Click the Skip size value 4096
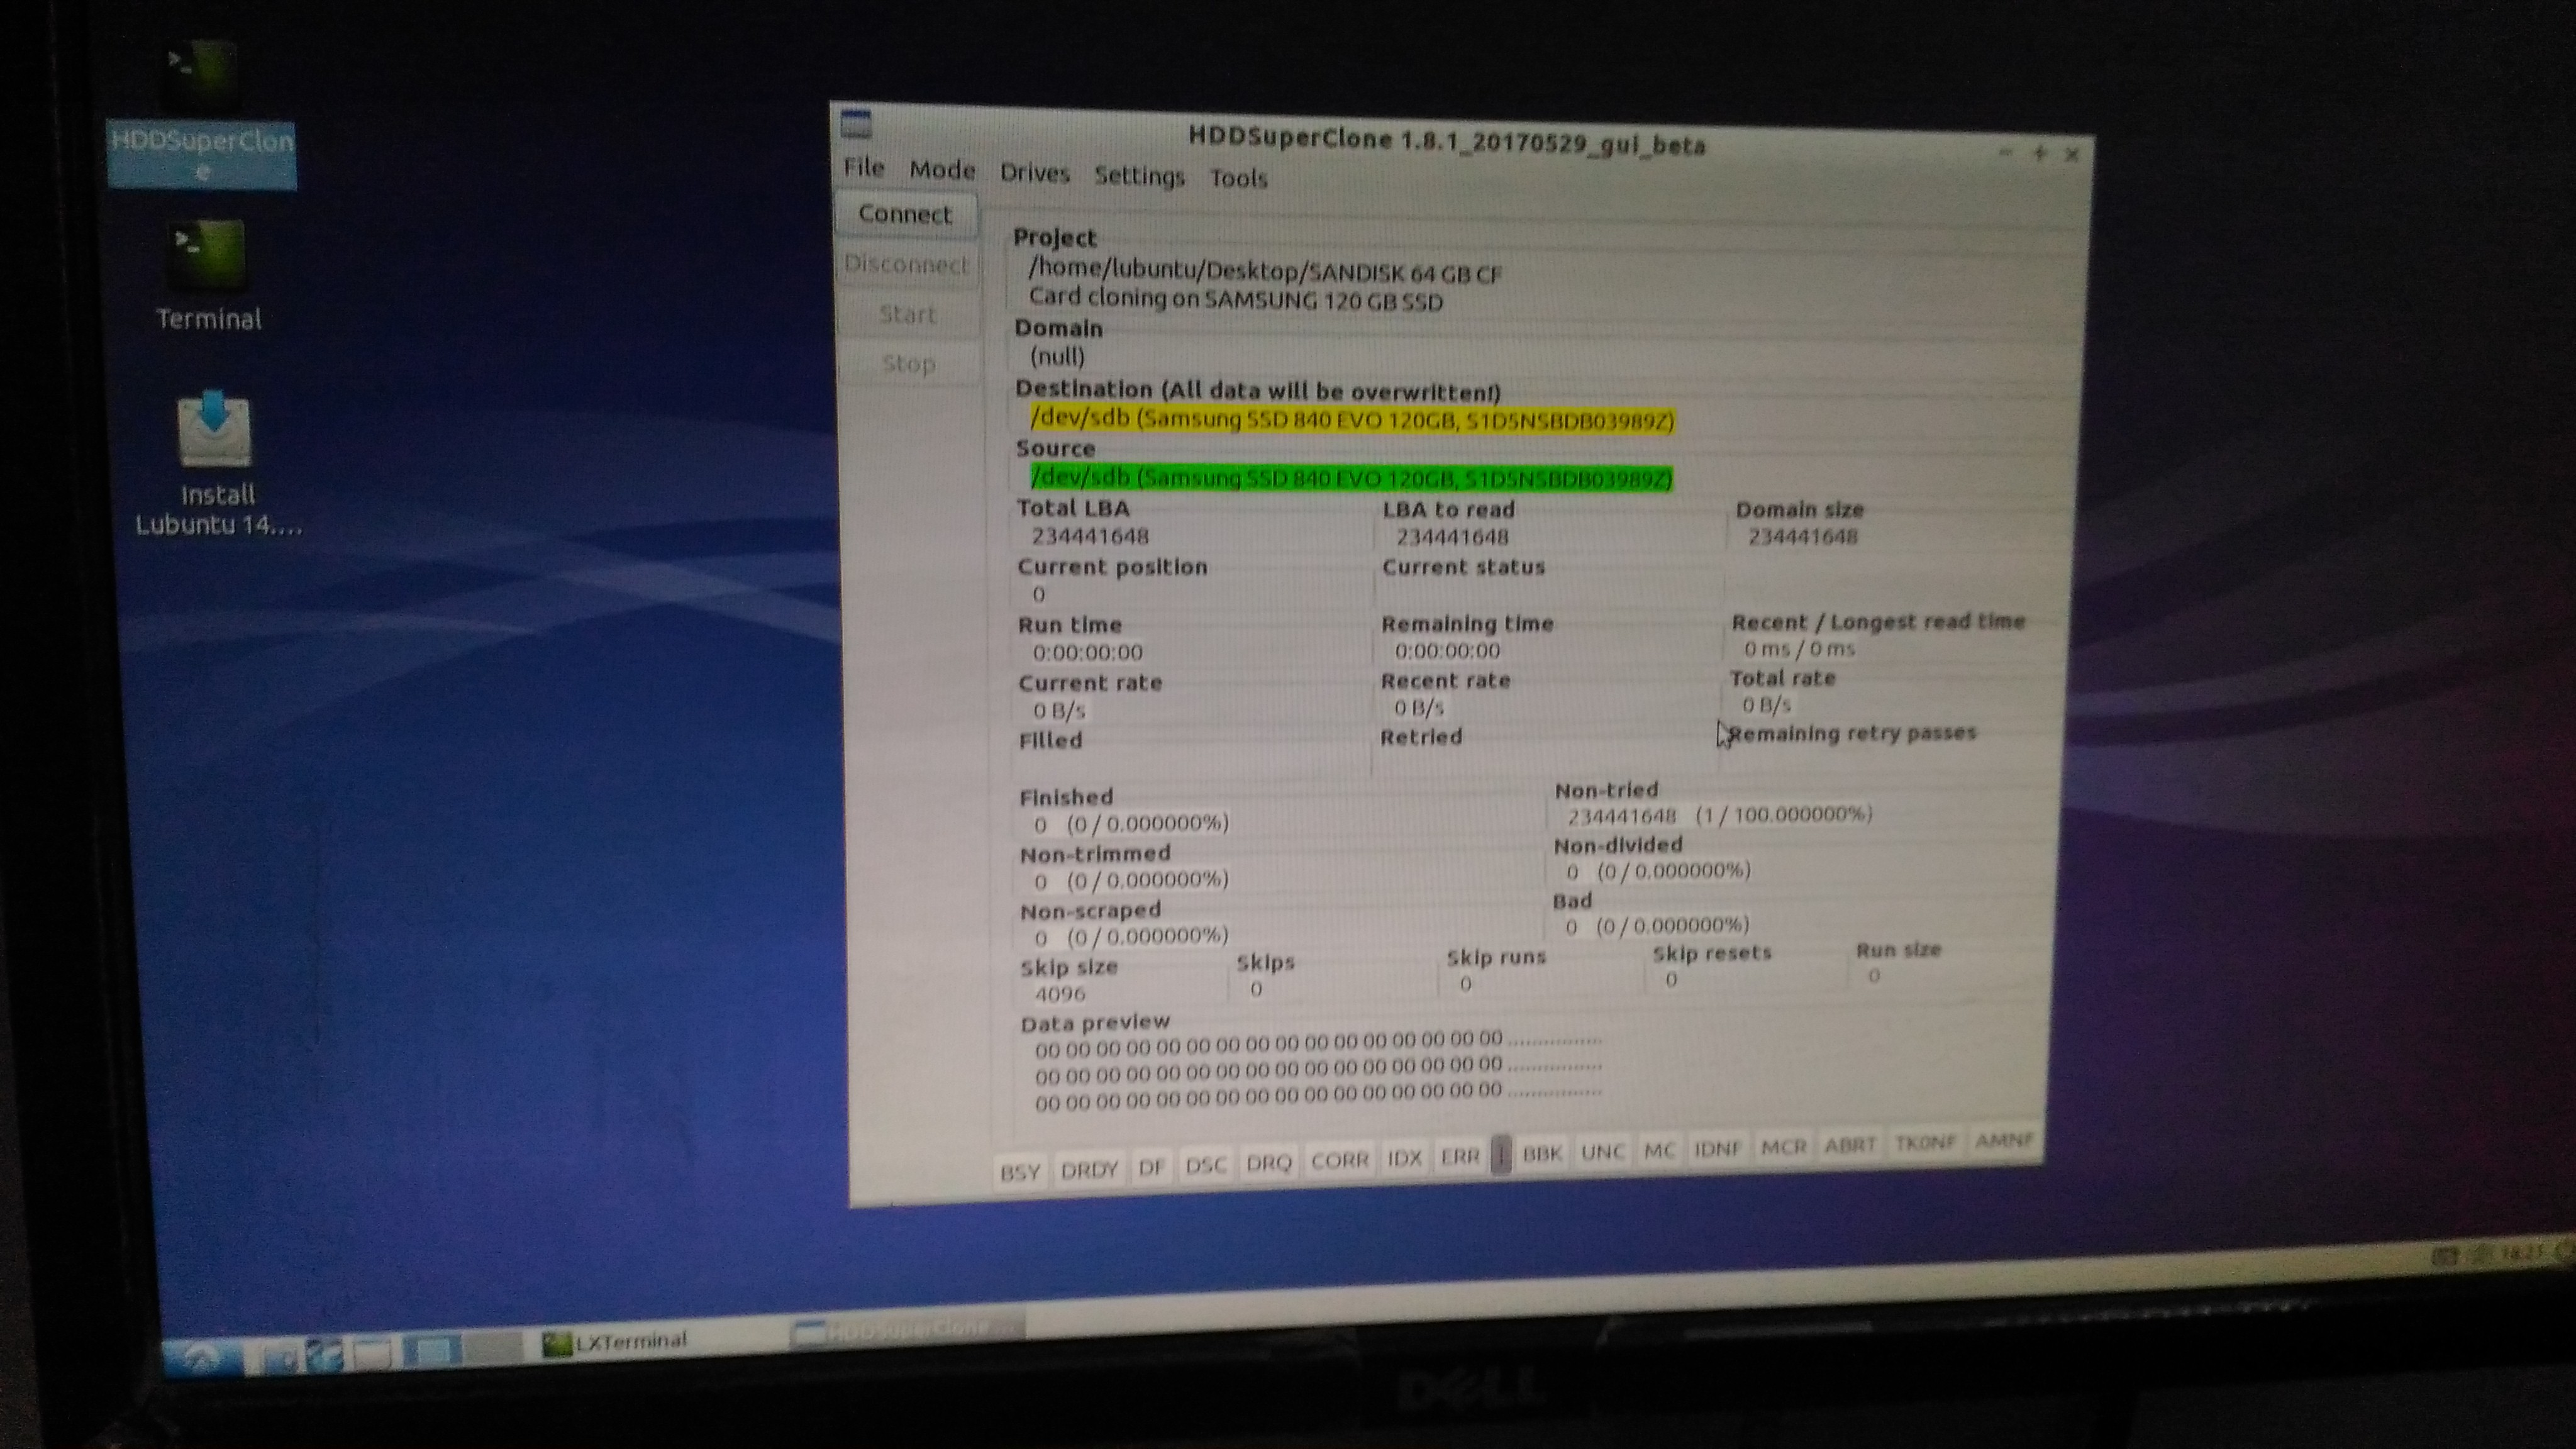 [x=1060, y=994]
